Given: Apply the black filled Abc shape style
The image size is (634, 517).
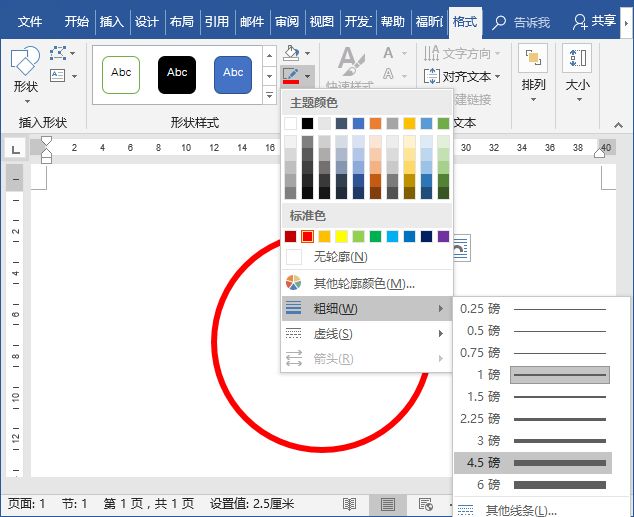Looking at the screenshot, I should tap(177, 75).
